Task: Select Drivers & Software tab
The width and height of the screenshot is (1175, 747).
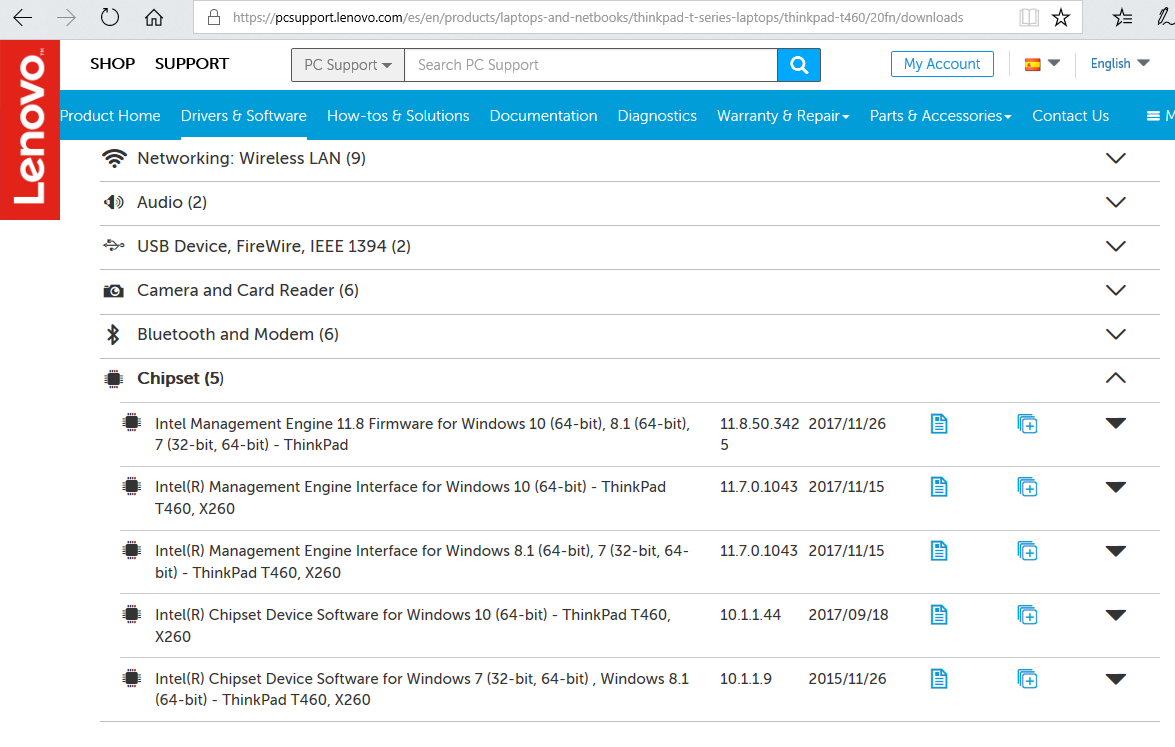Action: click(x=244, y=115)
